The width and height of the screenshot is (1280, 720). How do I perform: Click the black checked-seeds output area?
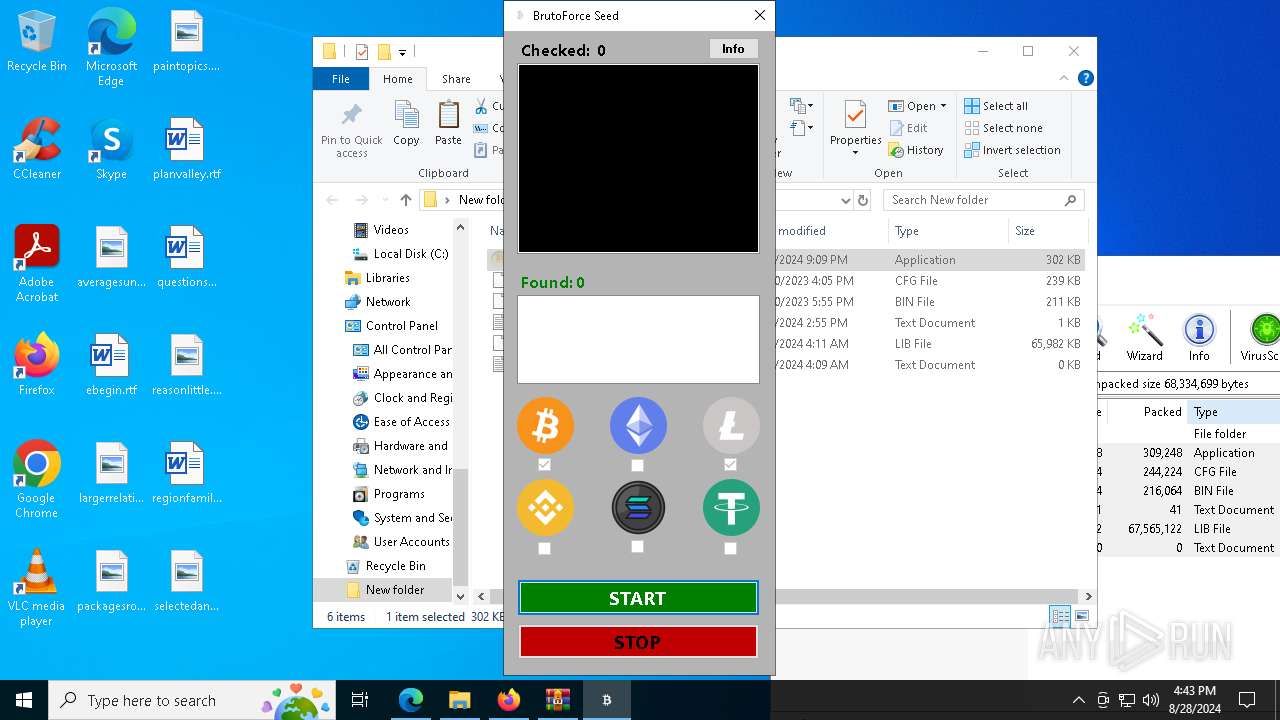[638, 159]
